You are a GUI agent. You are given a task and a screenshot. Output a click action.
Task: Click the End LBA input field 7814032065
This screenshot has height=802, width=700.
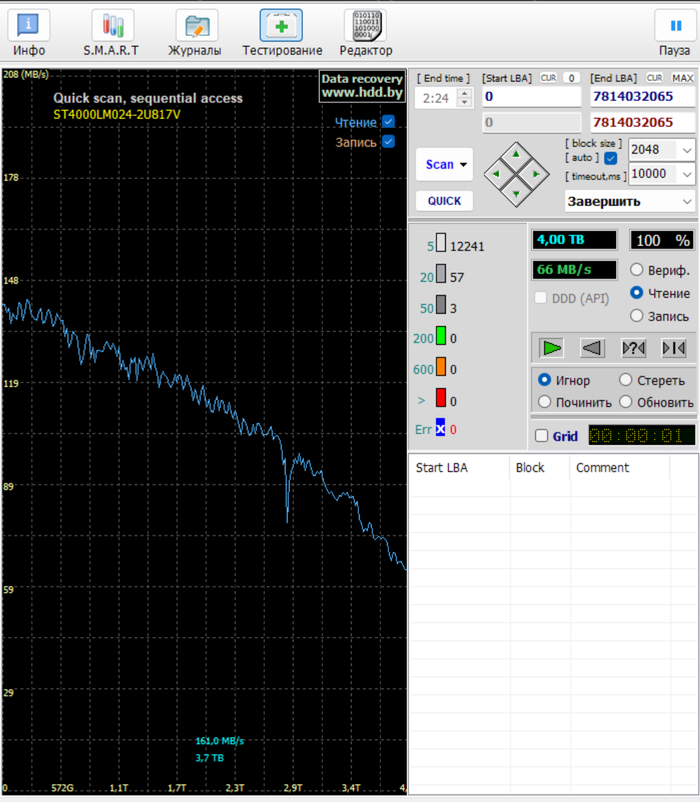click(x=643, y=97)
